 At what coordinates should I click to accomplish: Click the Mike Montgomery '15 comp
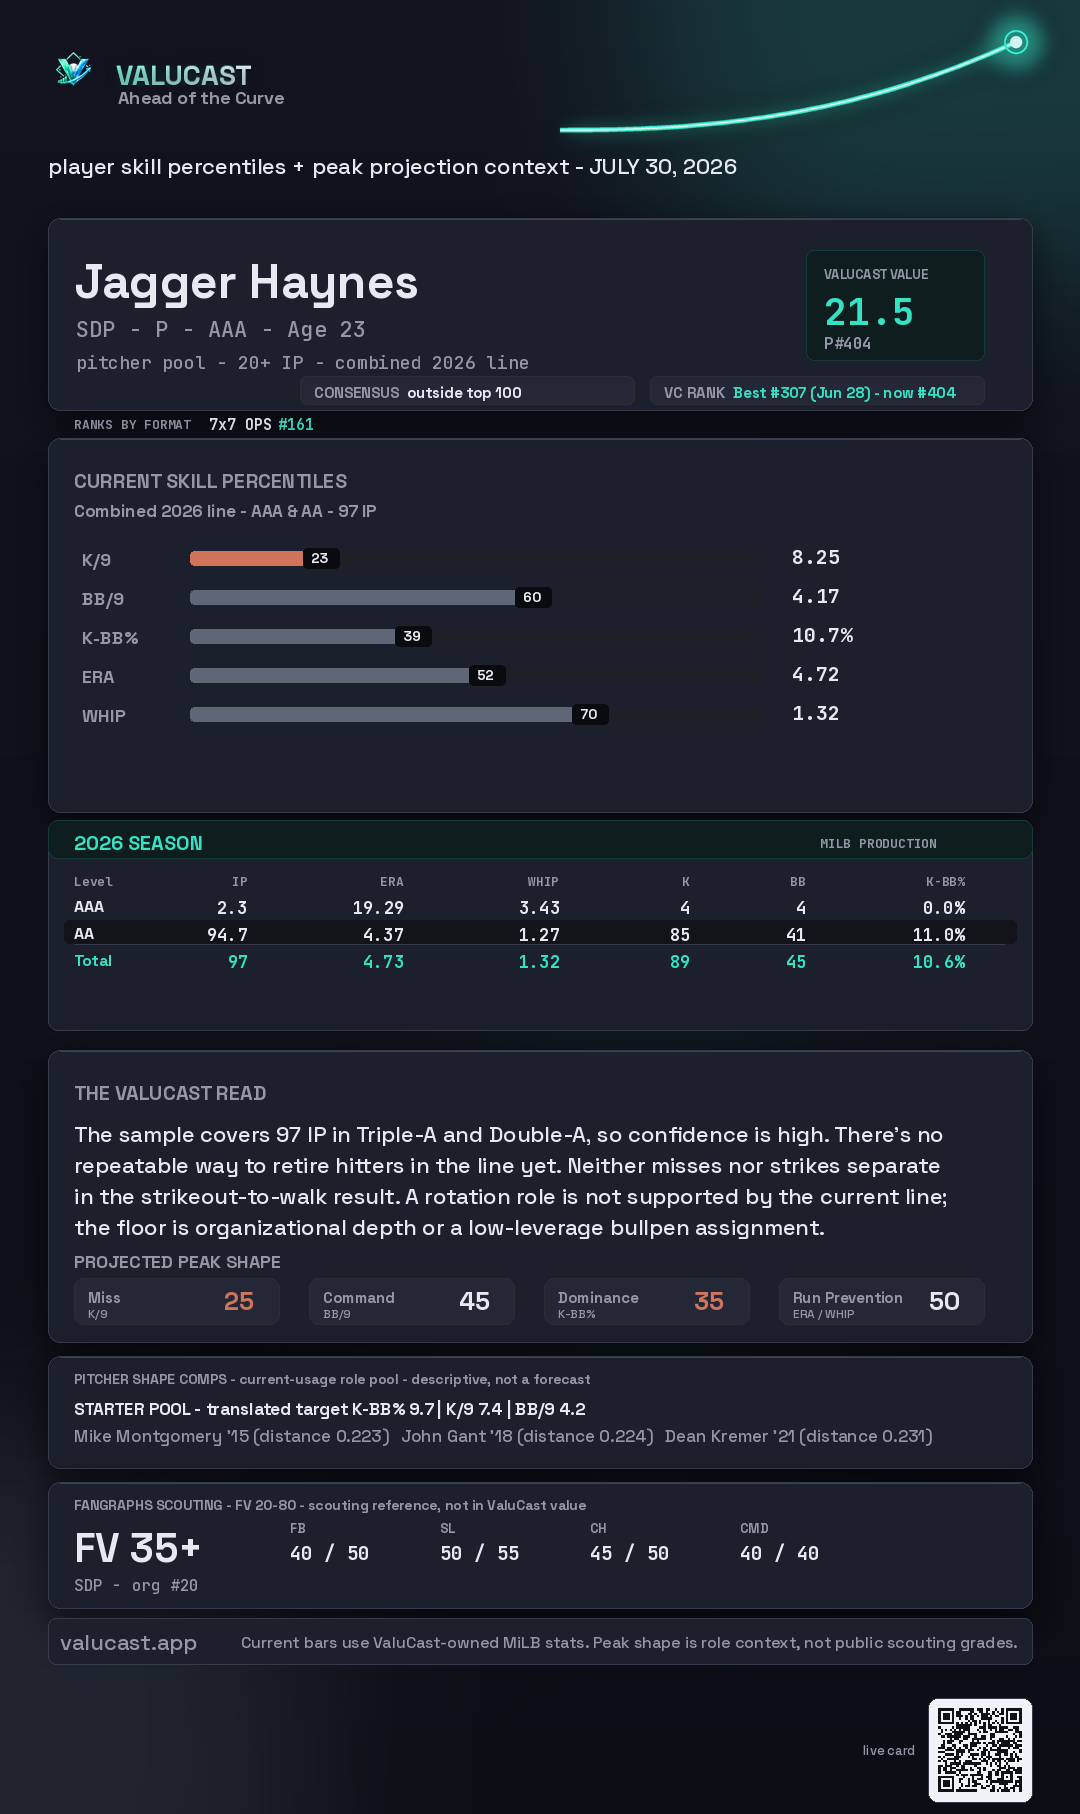(232, 1436)
